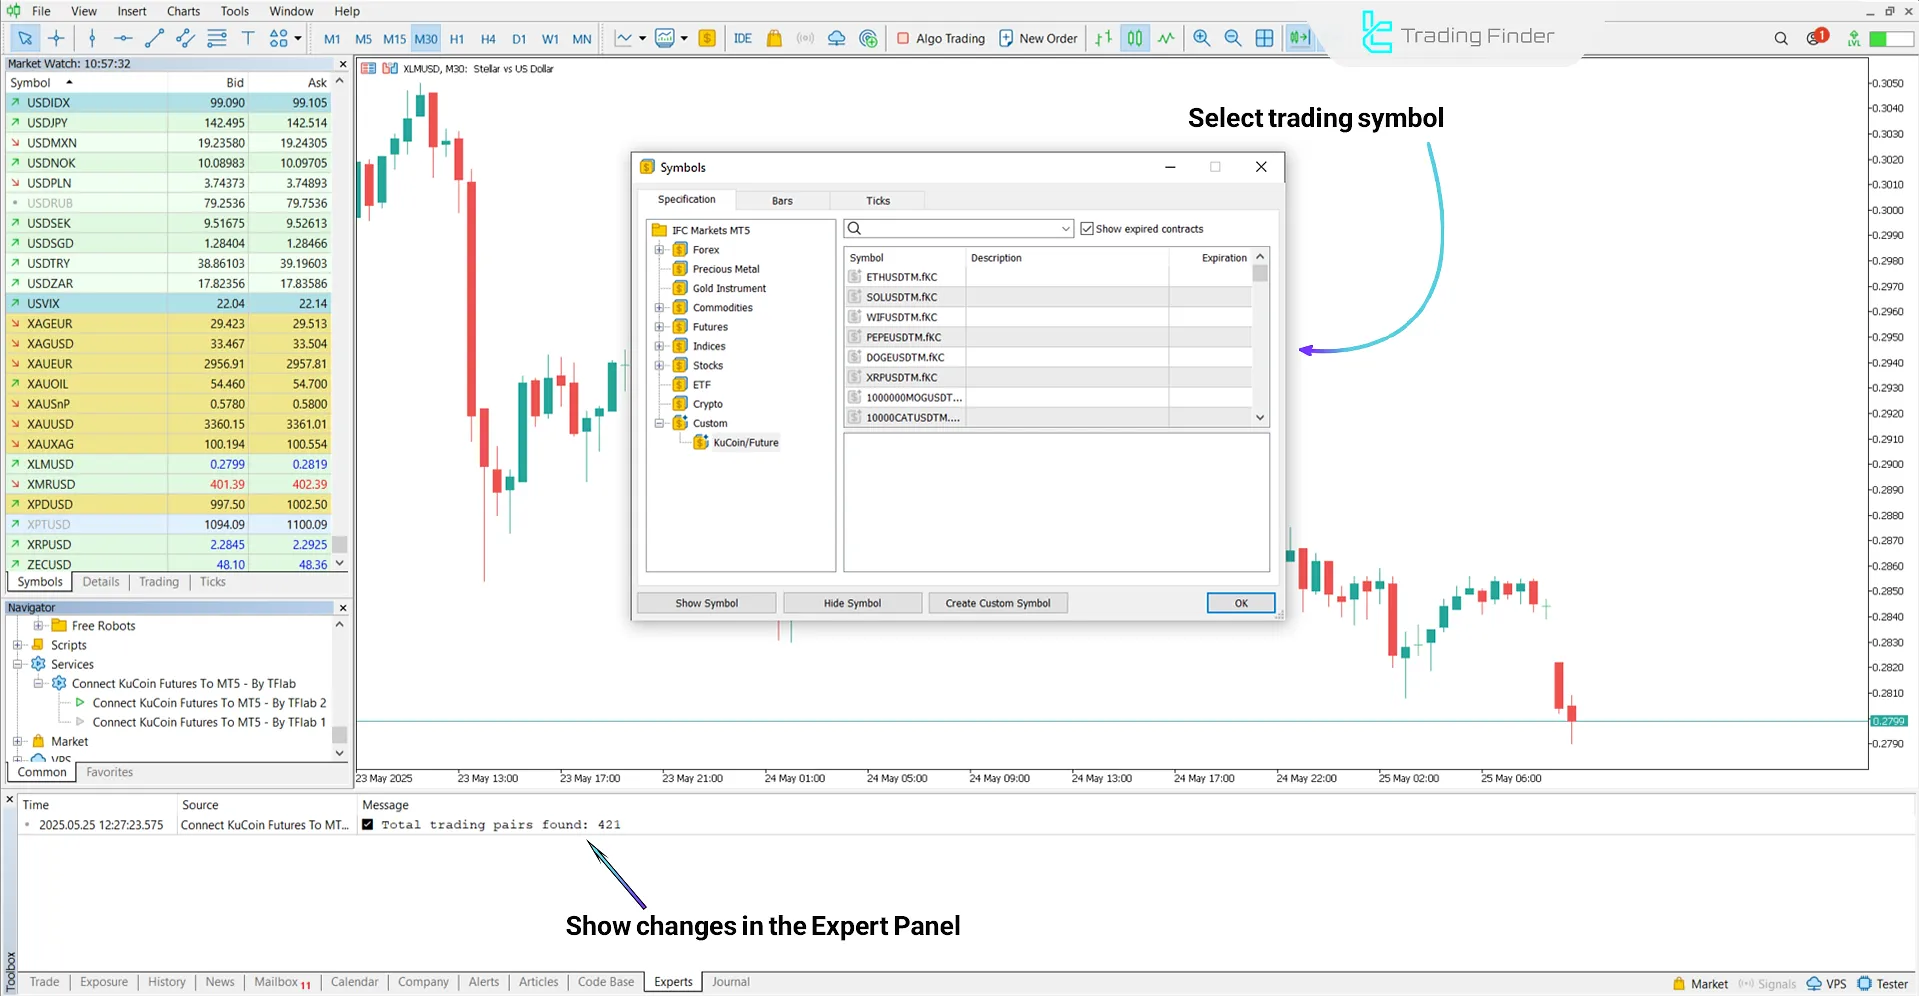Zoom in on the chart

[x=1202, y=38]
